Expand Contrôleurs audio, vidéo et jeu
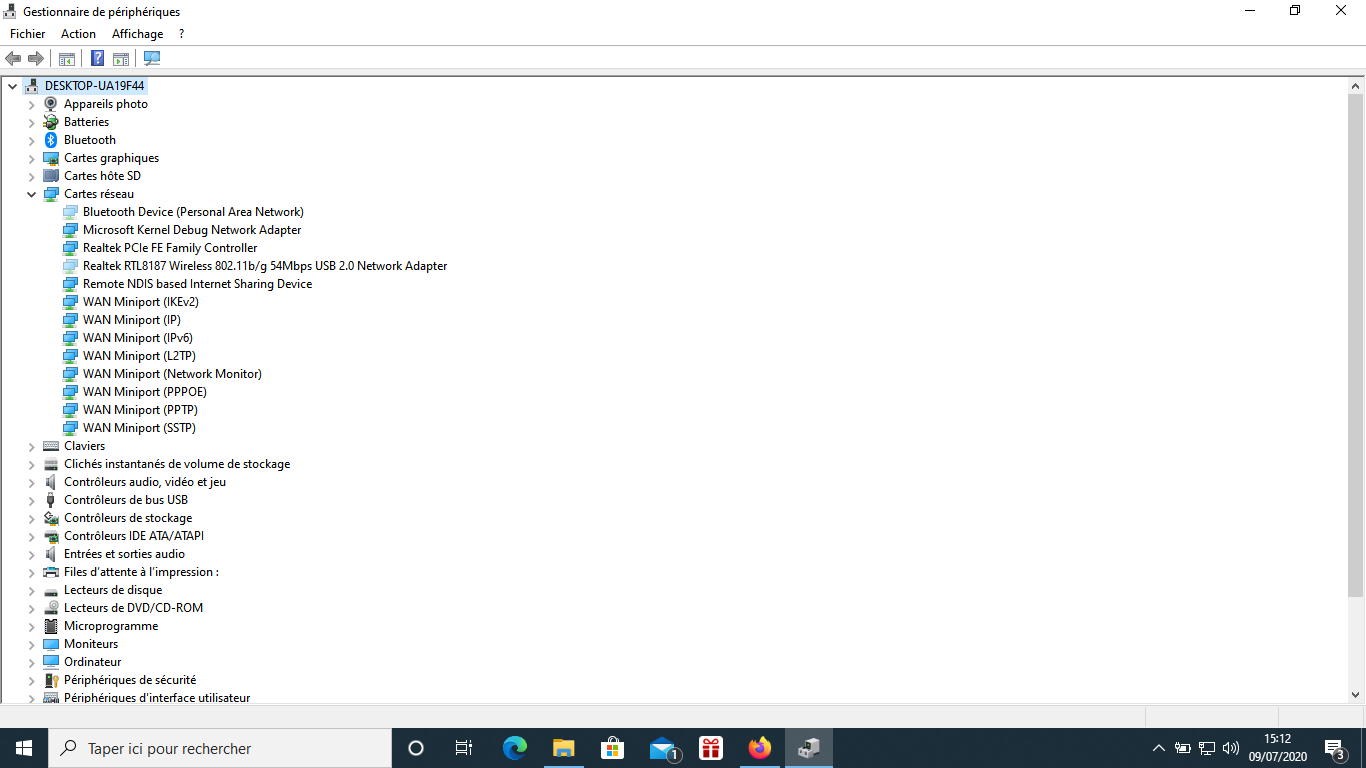 pos(31,482)
